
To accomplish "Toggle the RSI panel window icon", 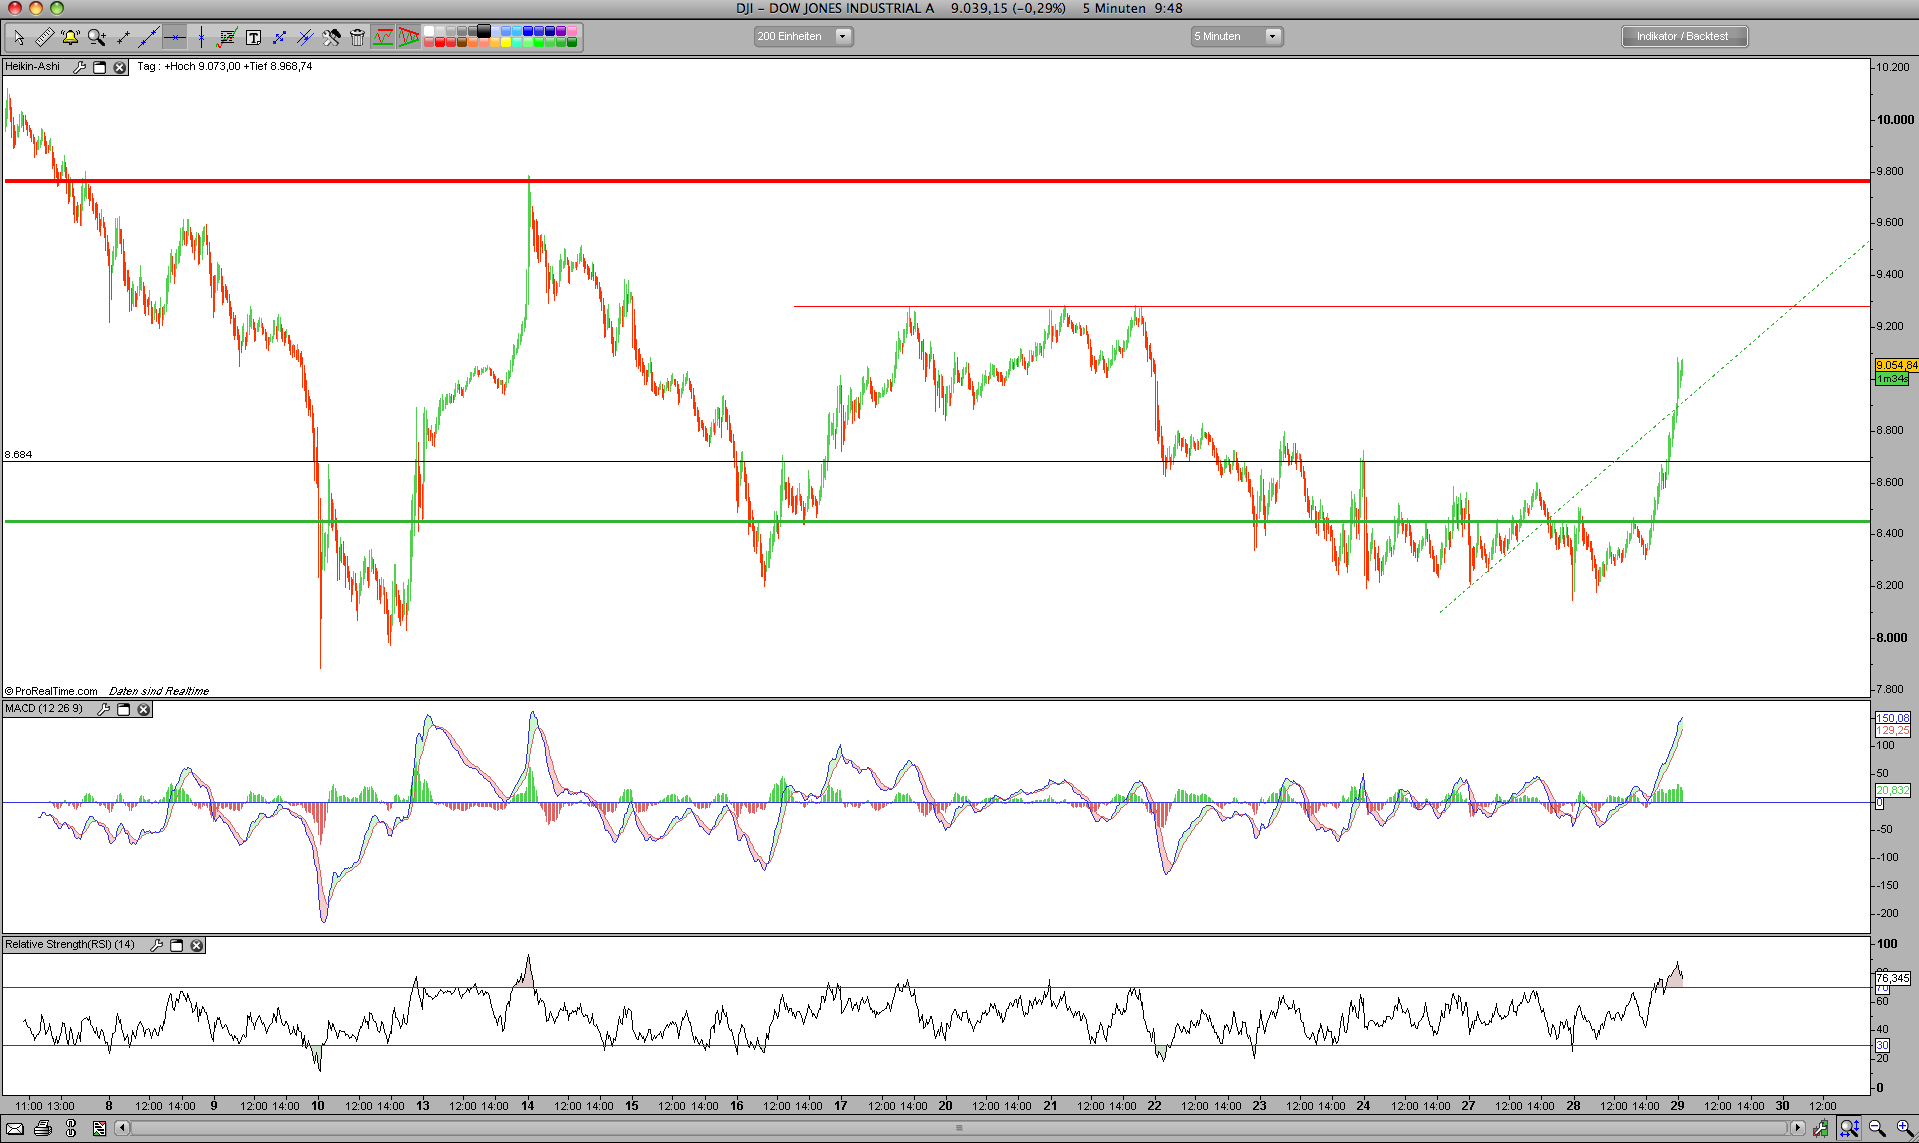I will click(177, 945).
